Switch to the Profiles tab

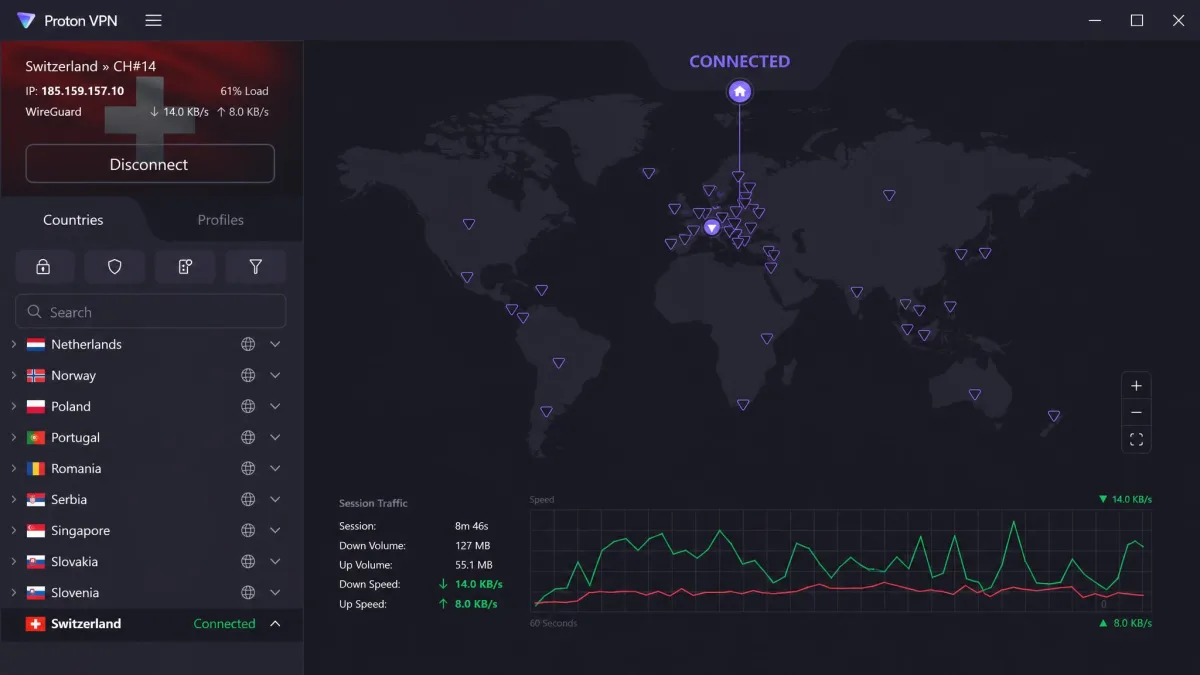(221, 220)
